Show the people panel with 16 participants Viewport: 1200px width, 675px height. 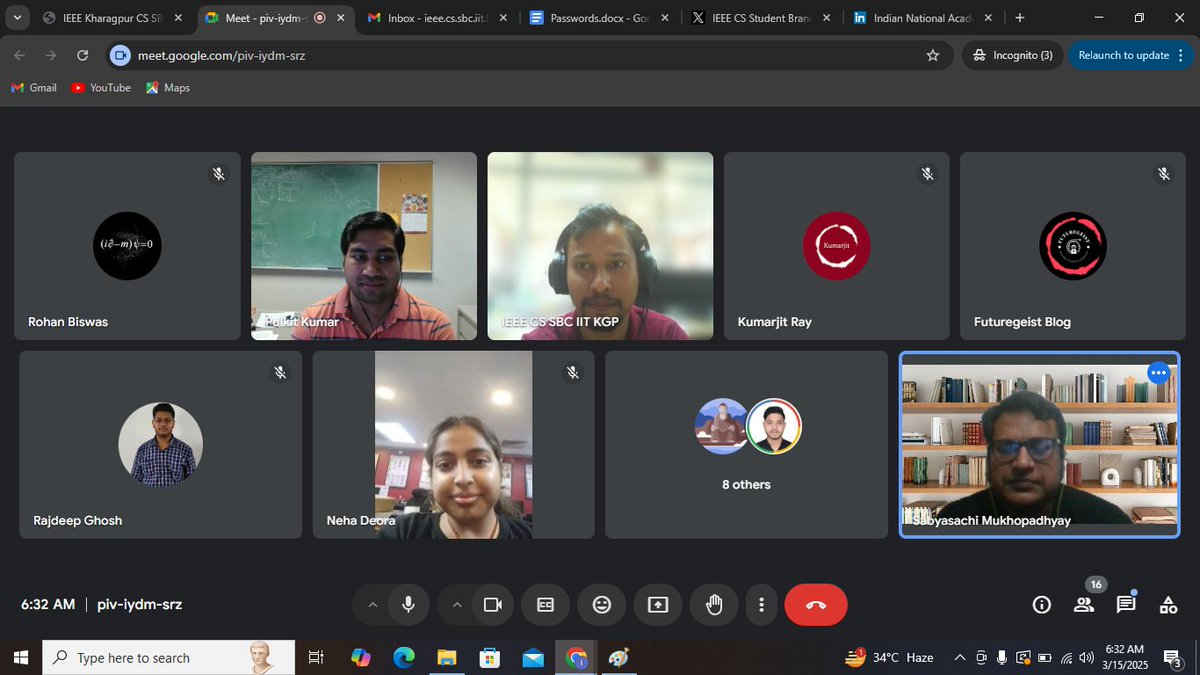(1084, 605)
